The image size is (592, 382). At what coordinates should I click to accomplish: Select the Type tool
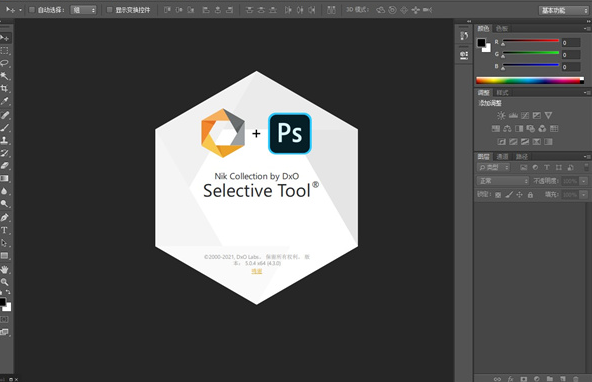[5, 230]
